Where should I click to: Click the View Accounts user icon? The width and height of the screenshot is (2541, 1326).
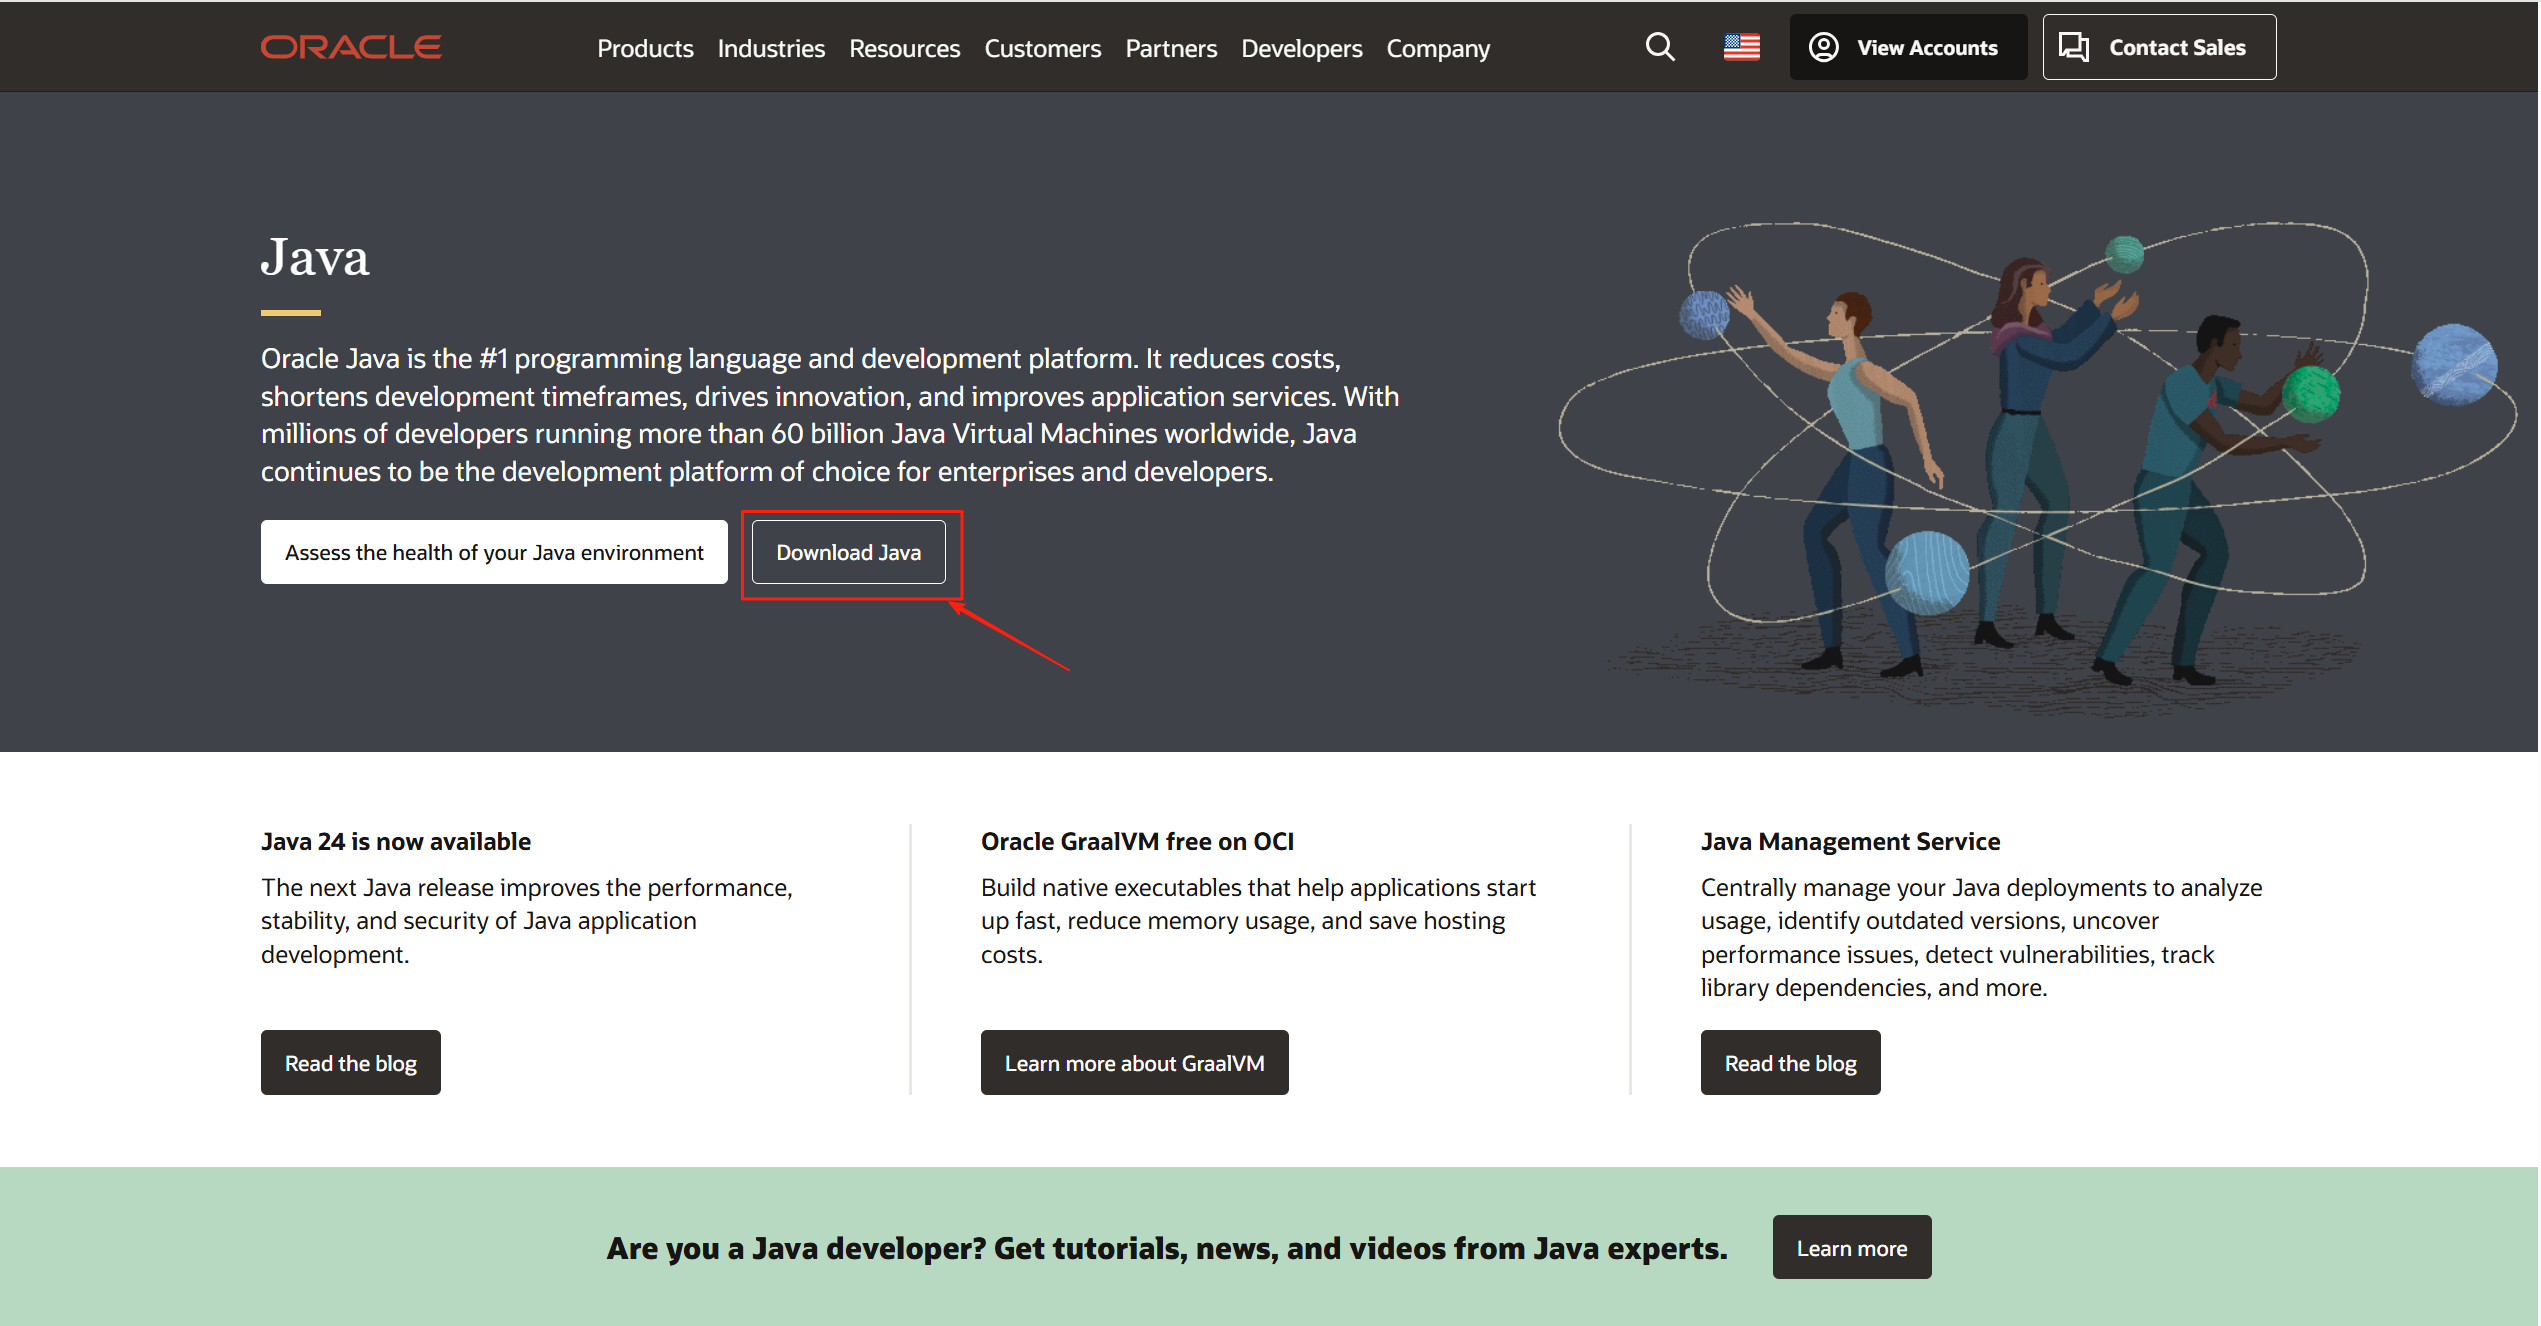pyautogui.click(x=1823, y=47)
